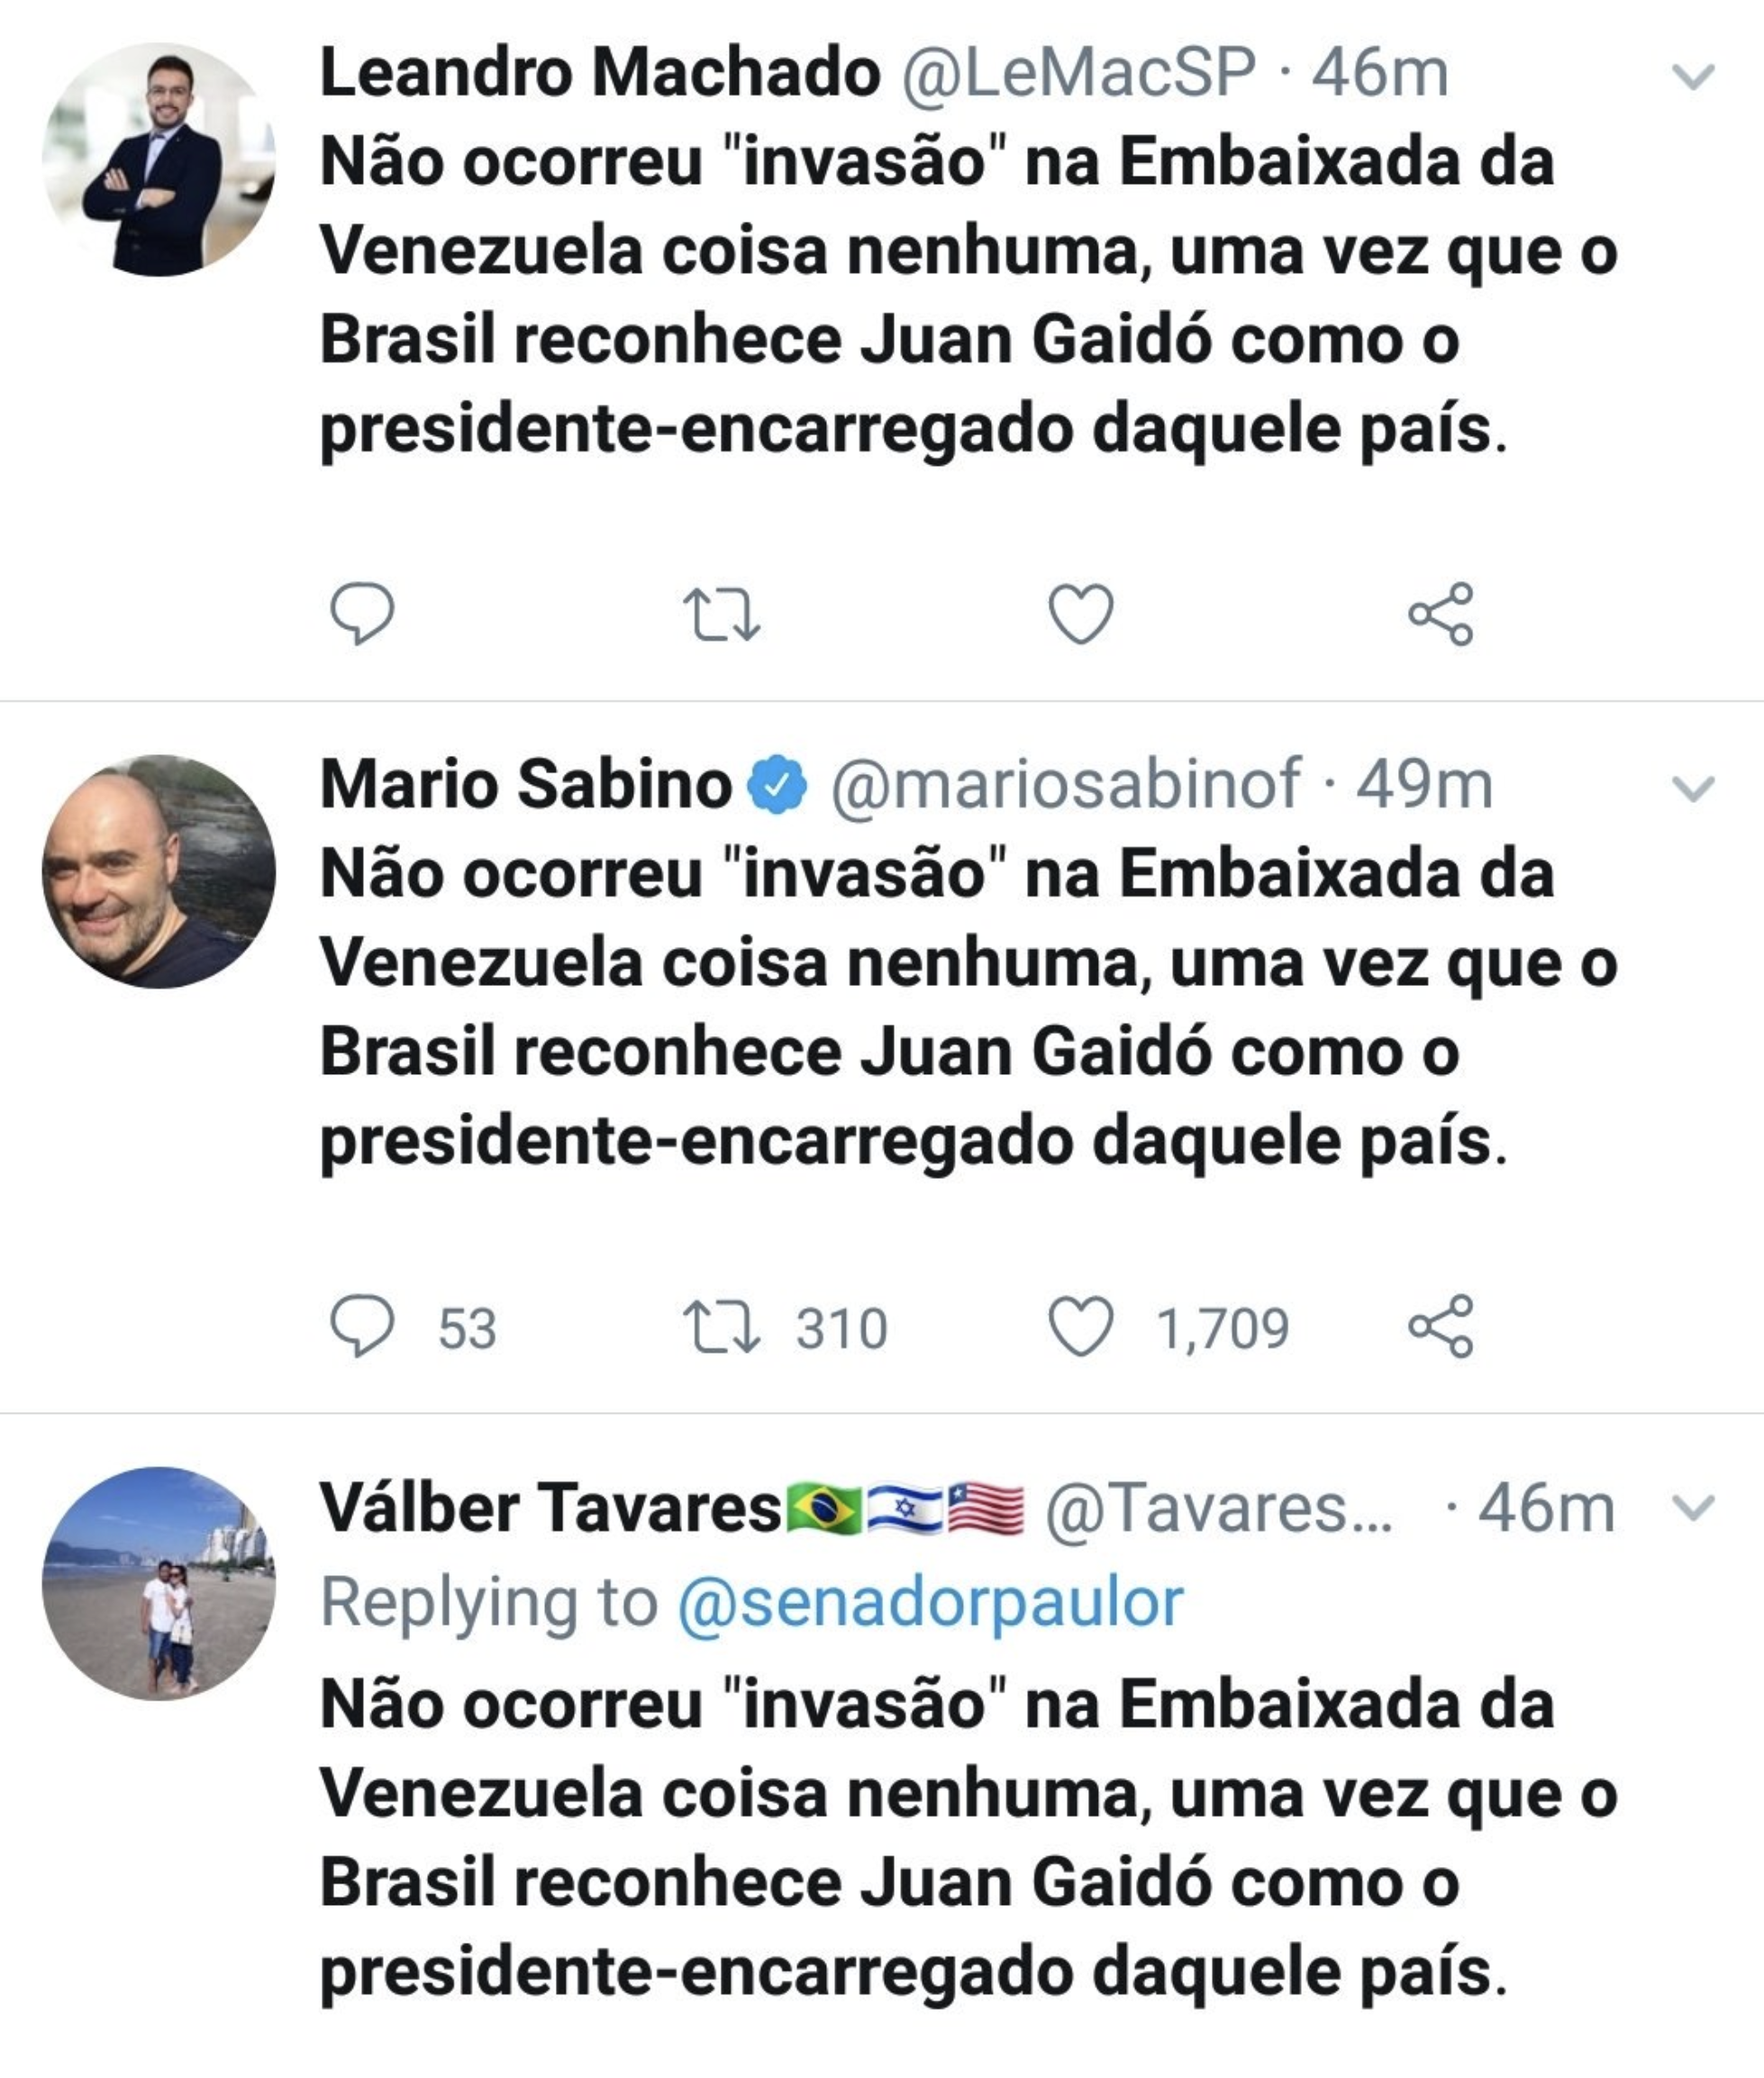Screen dimensions: 1764x2078
Task: Share Leandro Machado's tweet
Action: tap(1440, 613)
